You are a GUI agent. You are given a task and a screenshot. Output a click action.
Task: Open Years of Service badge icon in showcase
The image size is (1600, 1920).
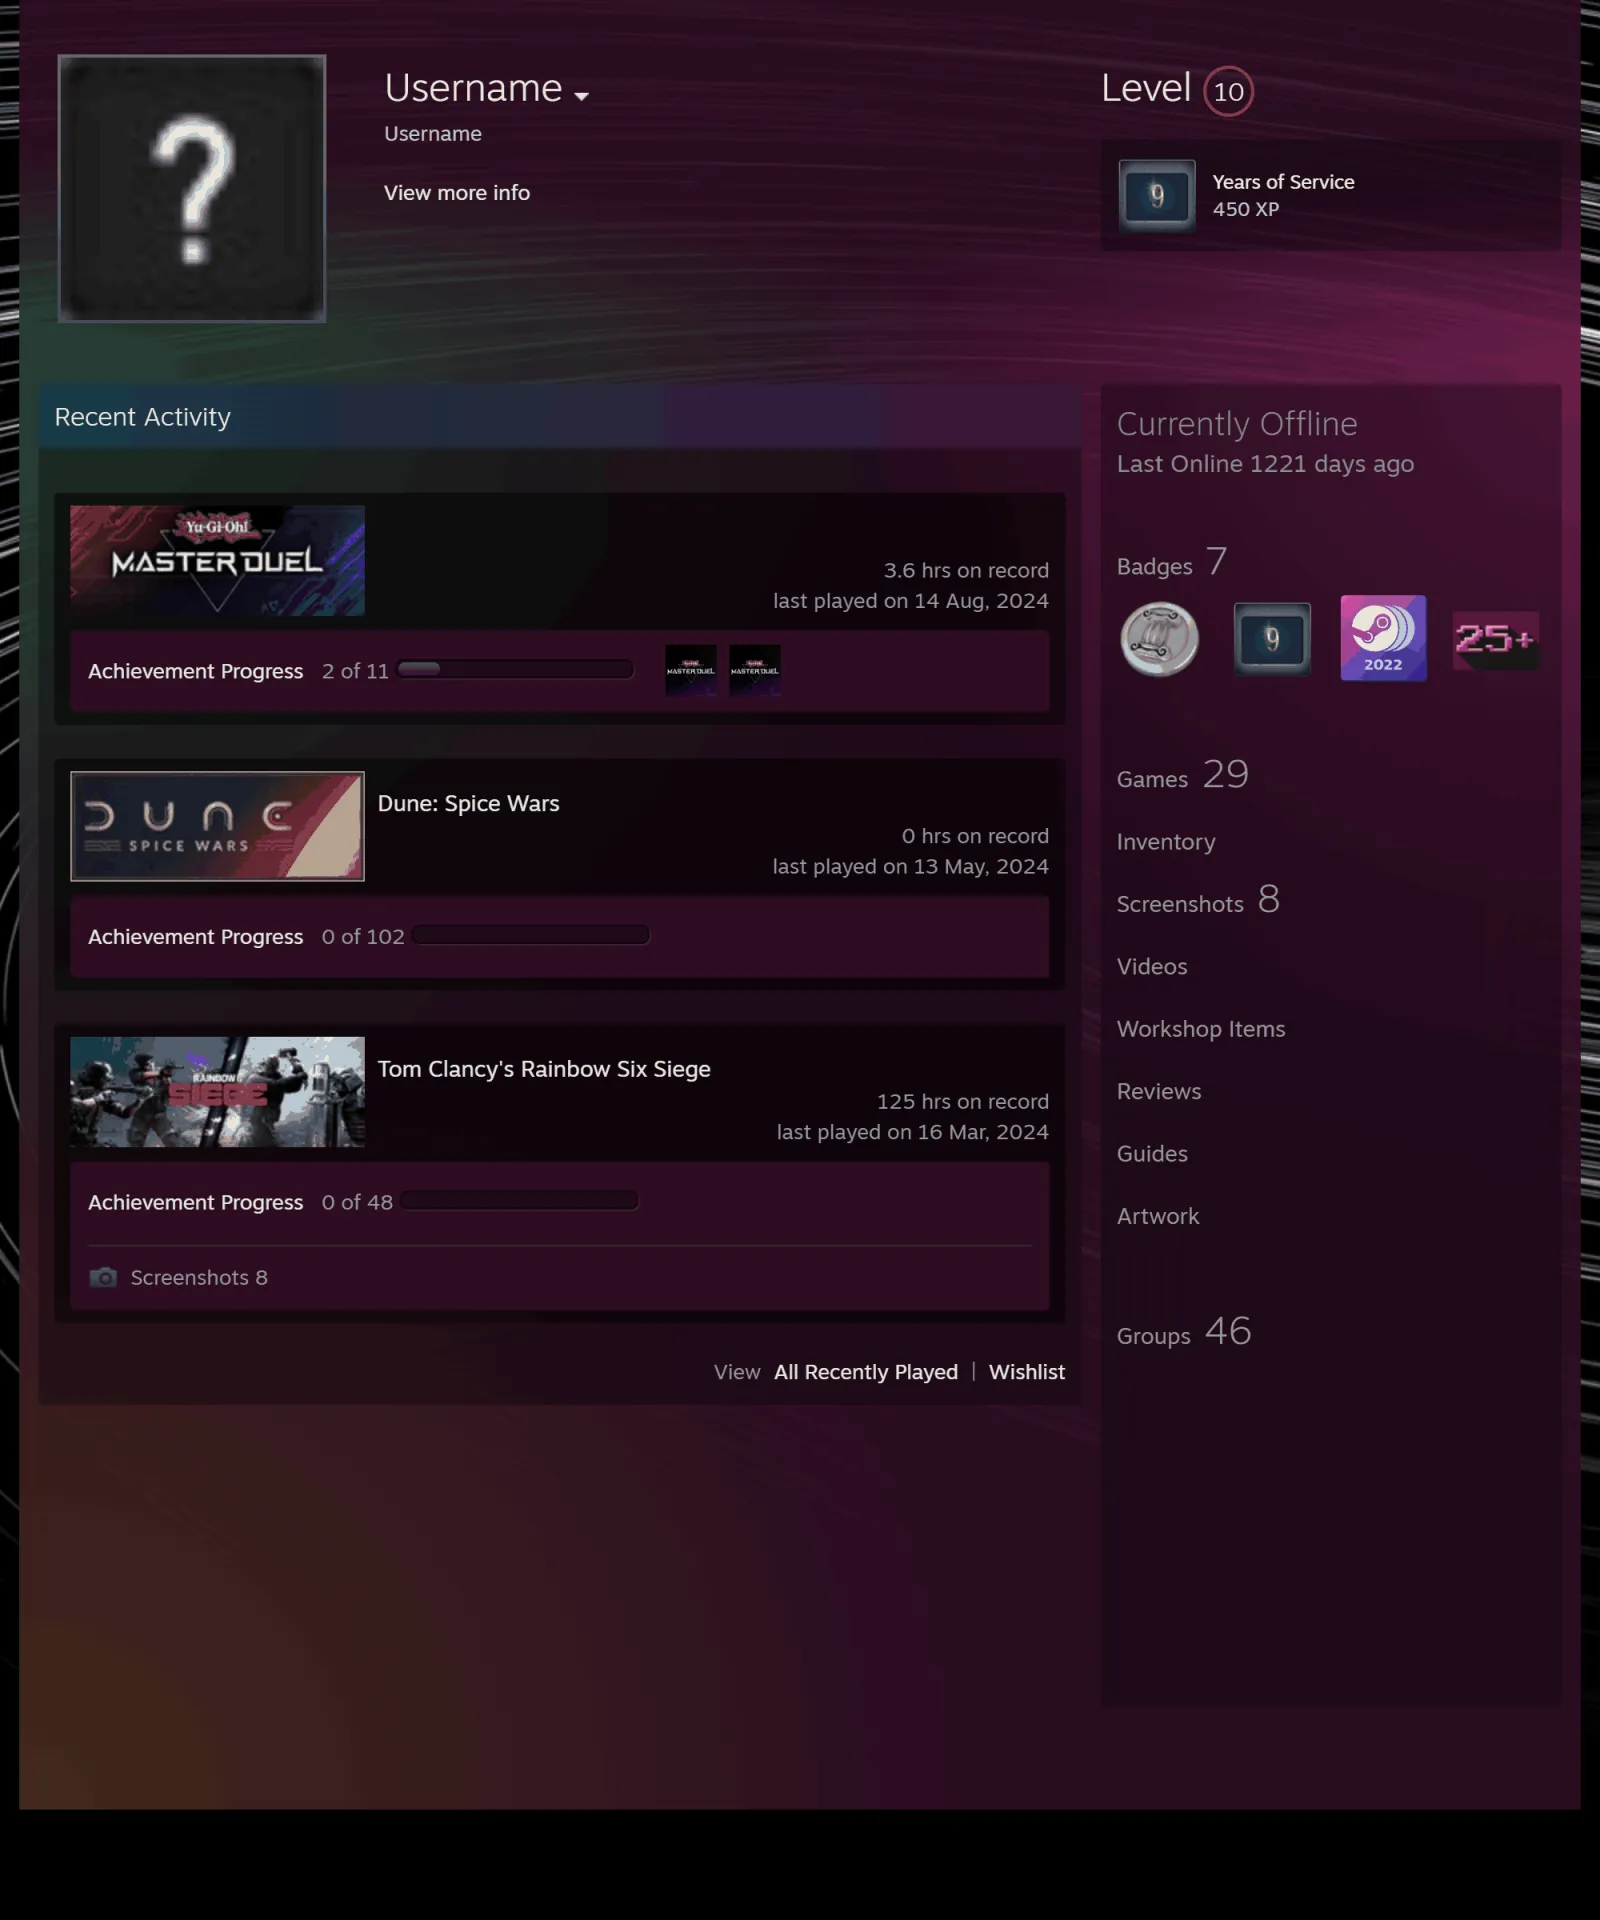(1157, 196)
